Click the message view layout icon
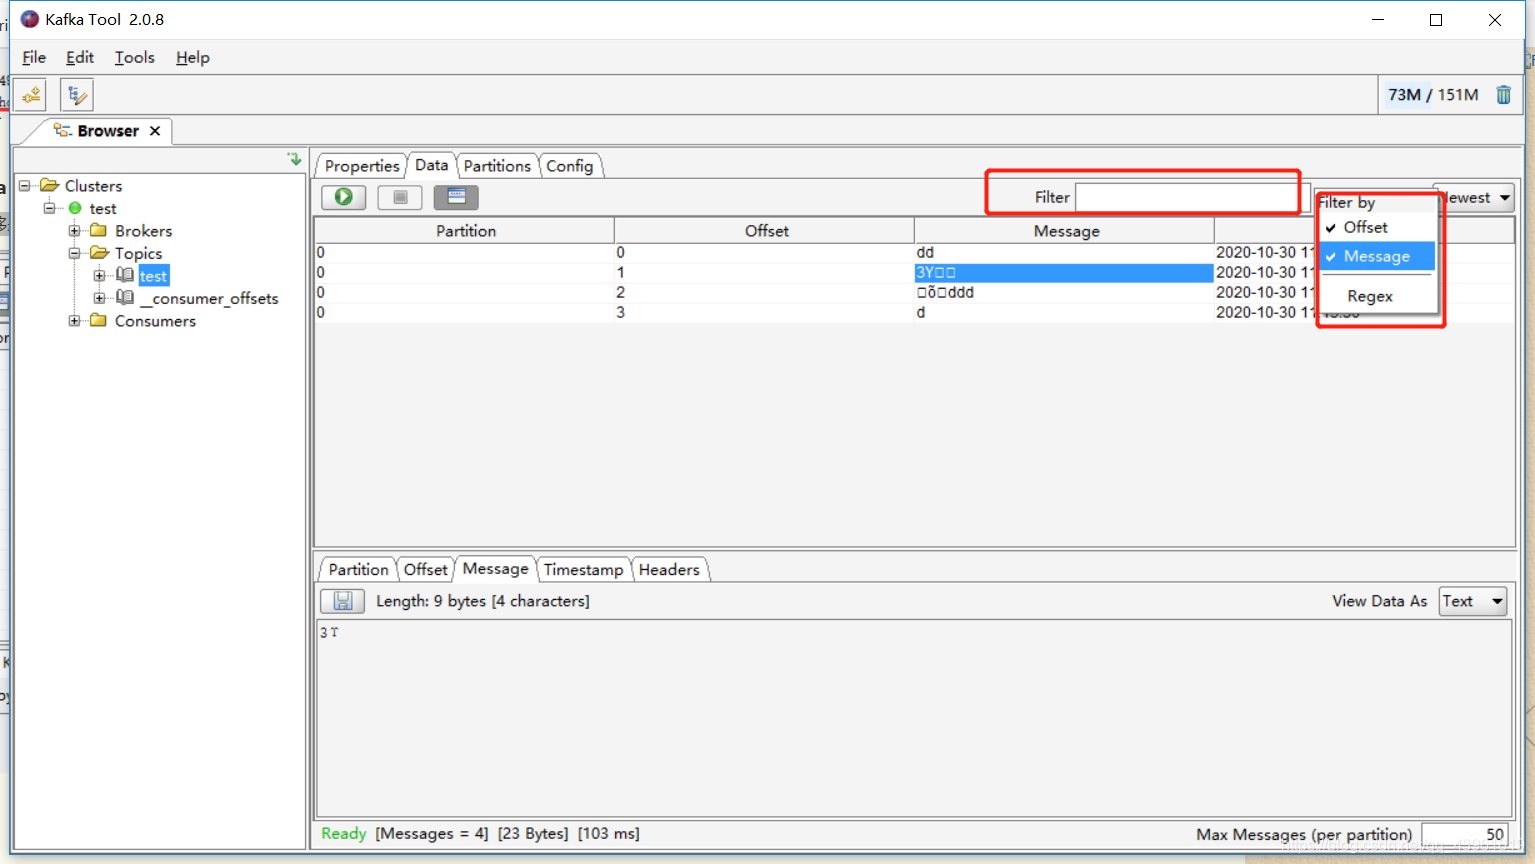 pyautogui.click(x=456, y=197)
